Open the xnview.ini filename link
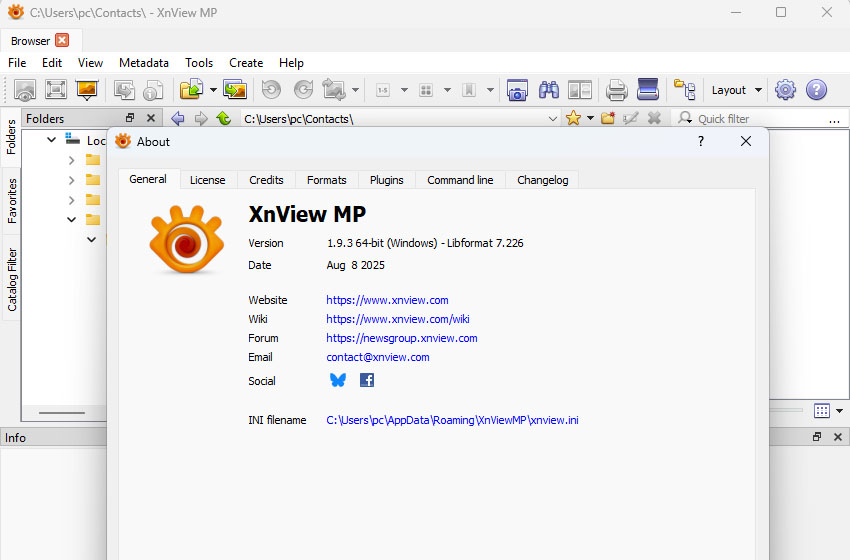 tap(452, 420)
